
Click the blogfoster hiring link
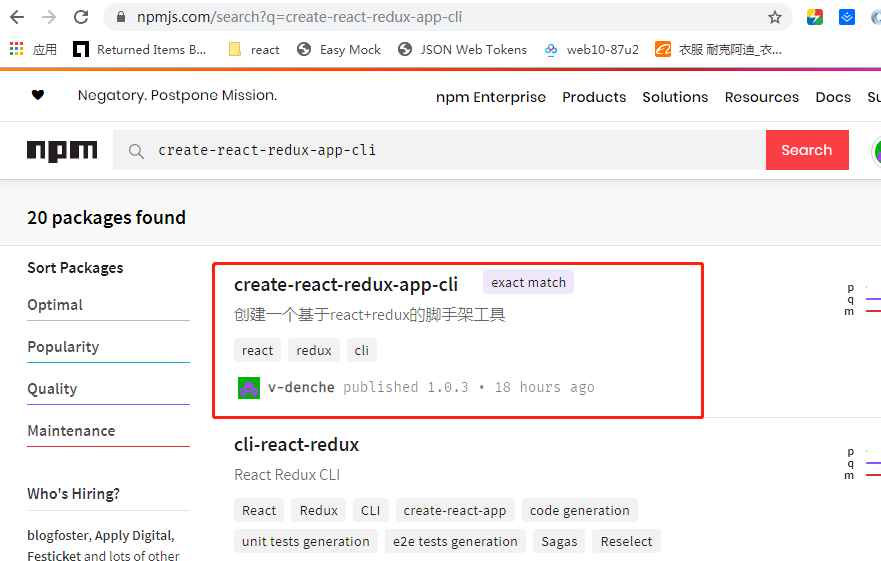point(58,535)
